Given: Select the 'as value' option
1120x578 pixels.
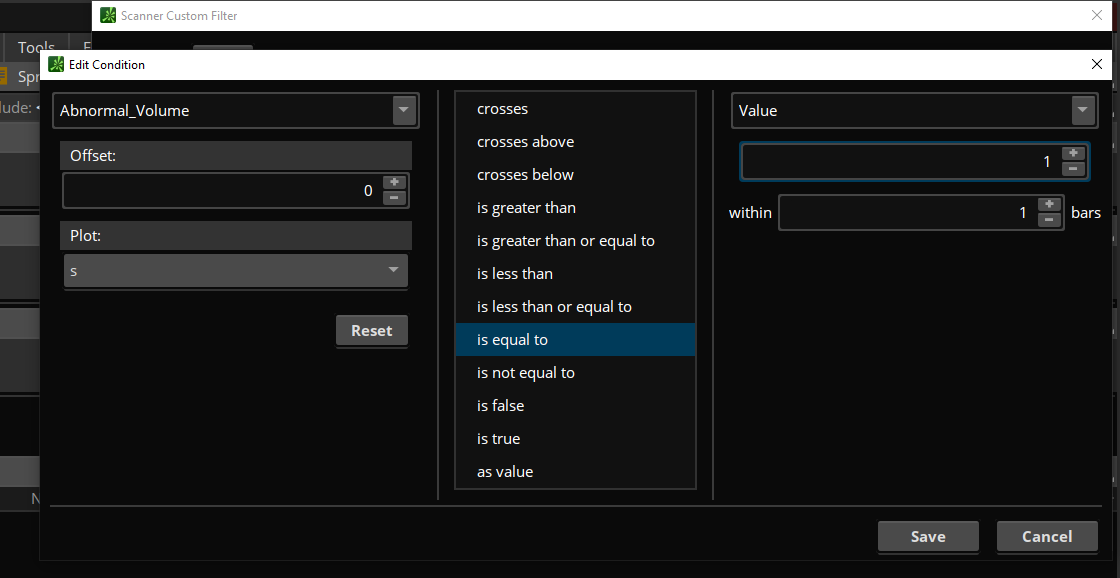Looking at the screenshot, I should (505, 472).
